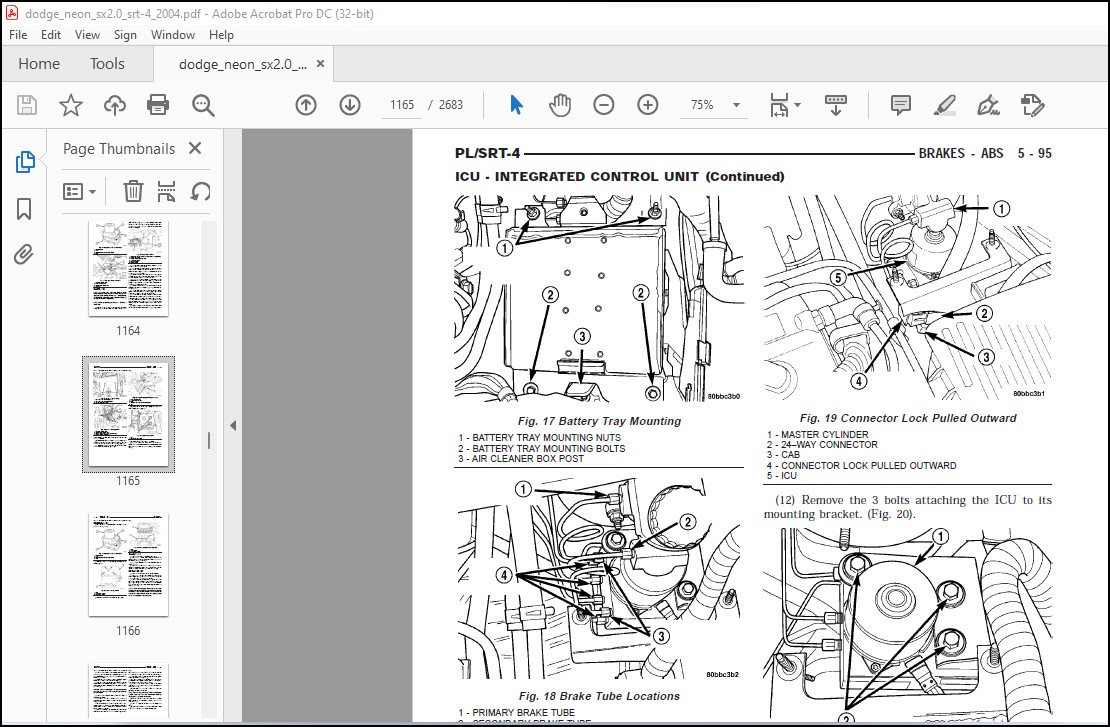Select page 1164 thumbnail
This screenshot has height=727, width=1110.
click(128, 267)
